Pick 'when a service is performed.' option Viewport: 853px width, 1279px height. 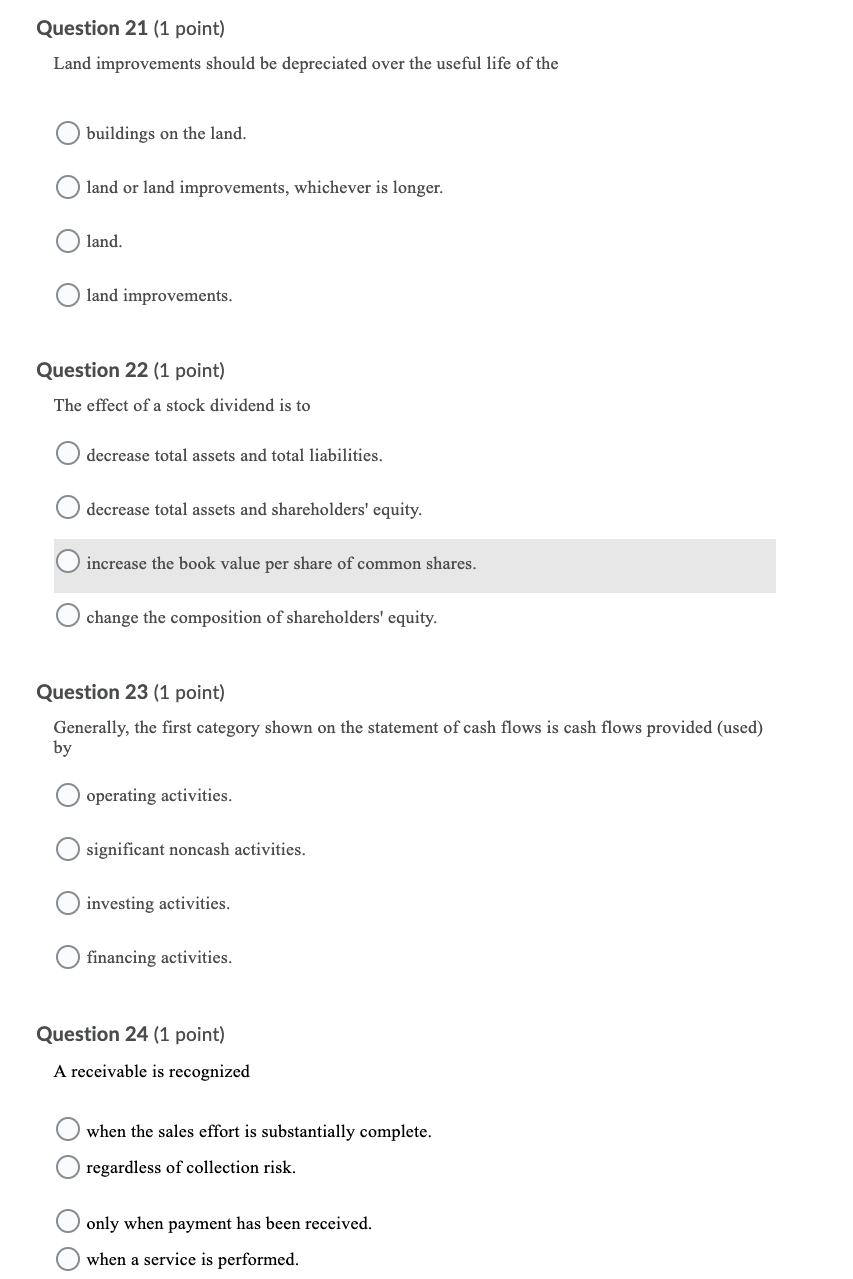pyautogui.click(x=67, y=1257)
